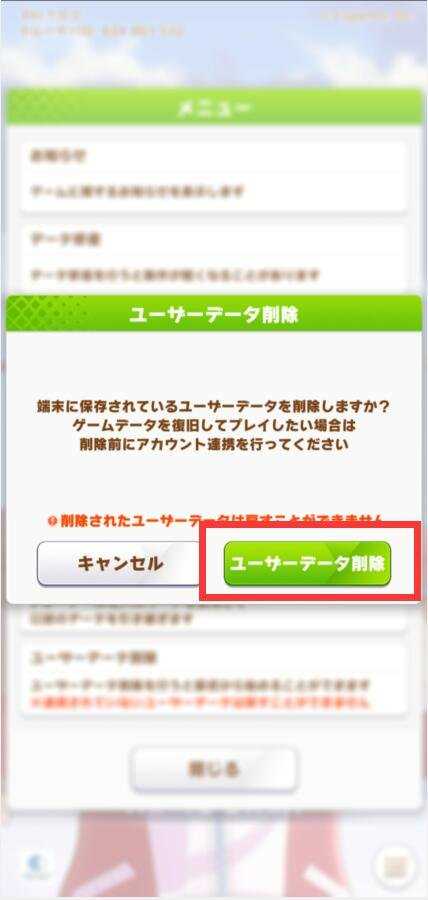Select the blurred ユーザーデータ削除 menu entry
The width and height of the screenshot is (428, 900).
(213, 679)
